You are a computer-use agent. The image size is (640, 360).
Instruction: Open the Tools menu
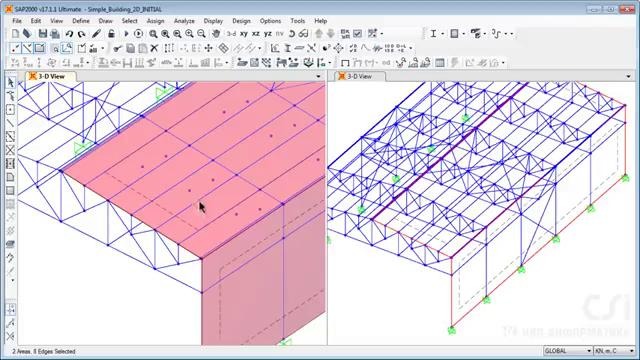pyautogui.click(x=298, y=21)
